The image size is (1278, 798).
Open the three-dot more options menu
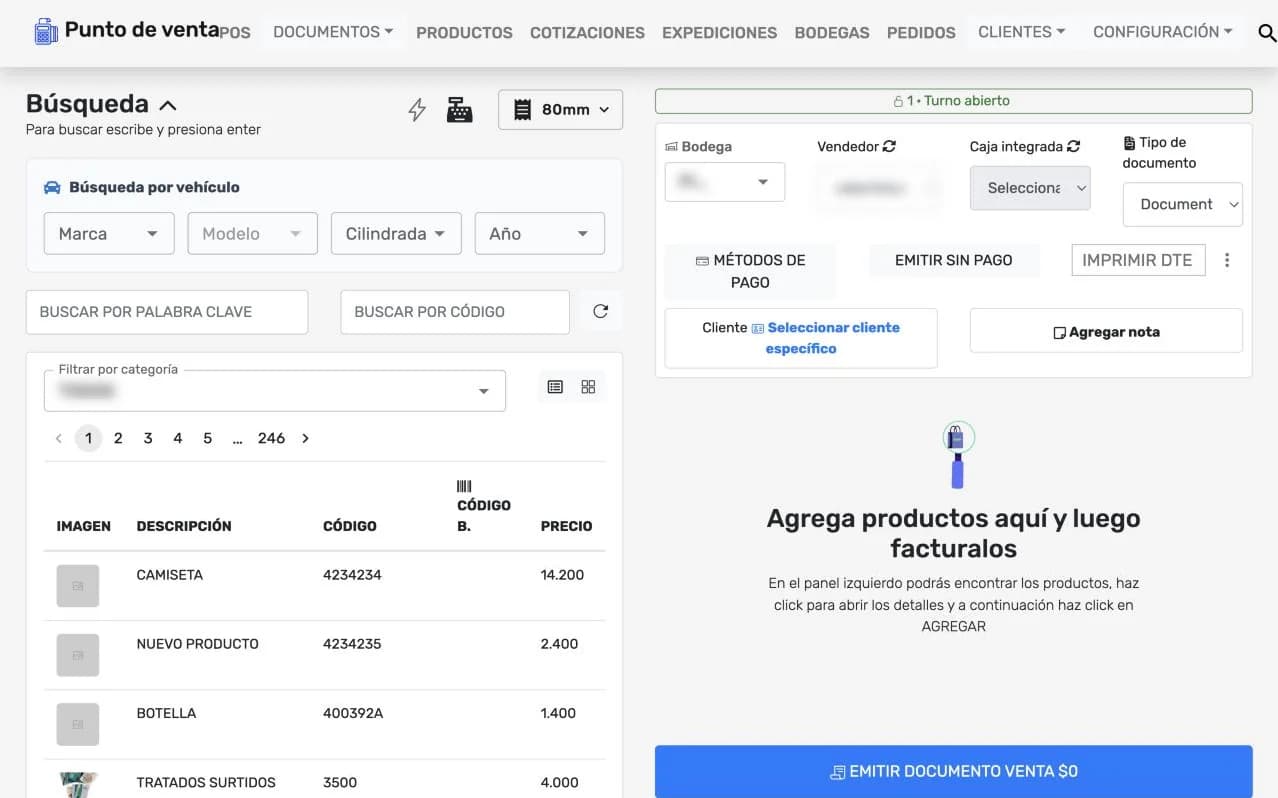click(x=1227, y=260)
